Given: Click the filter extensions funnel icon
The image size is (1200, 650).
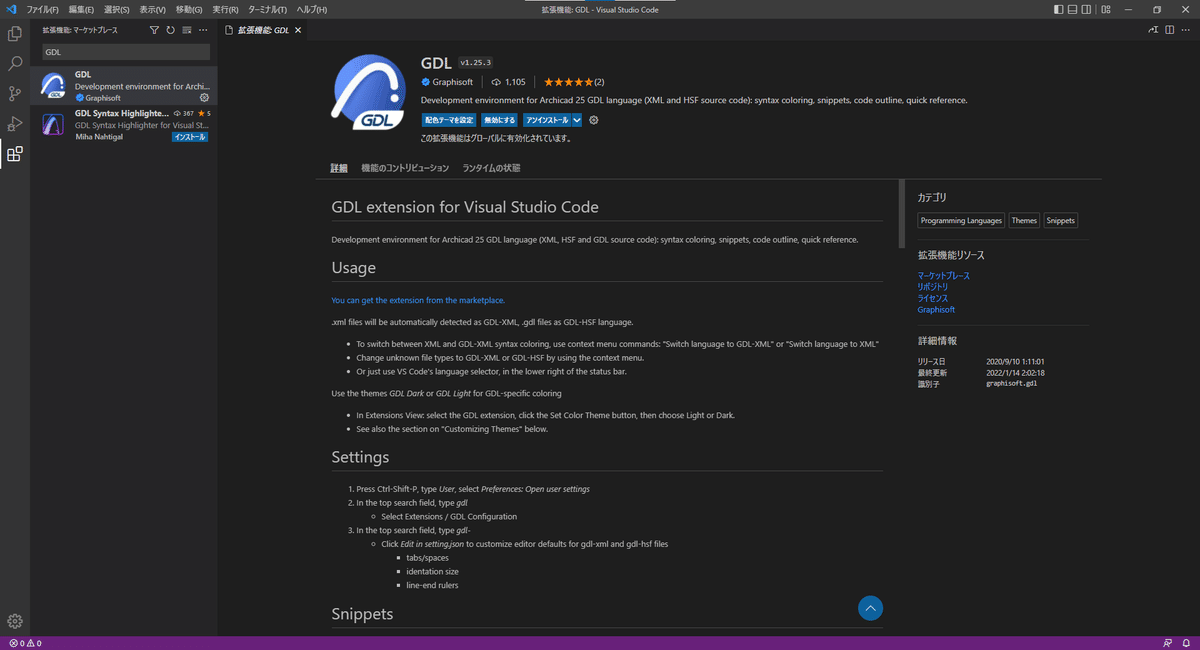Looking at the screenshot, I should pyautogui.click(x=154, y=30).
